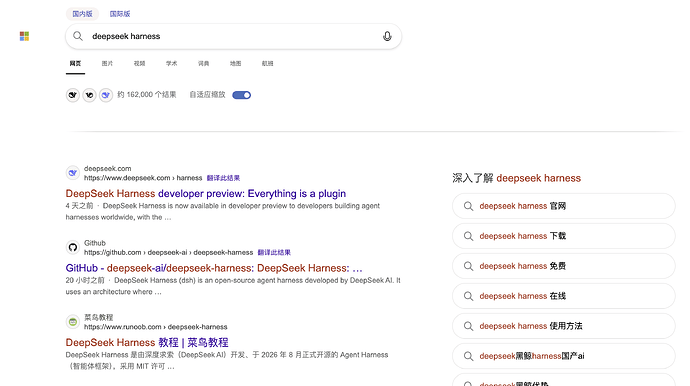
Task: Select the 词典 search tab
Action: tap(204, 63)
